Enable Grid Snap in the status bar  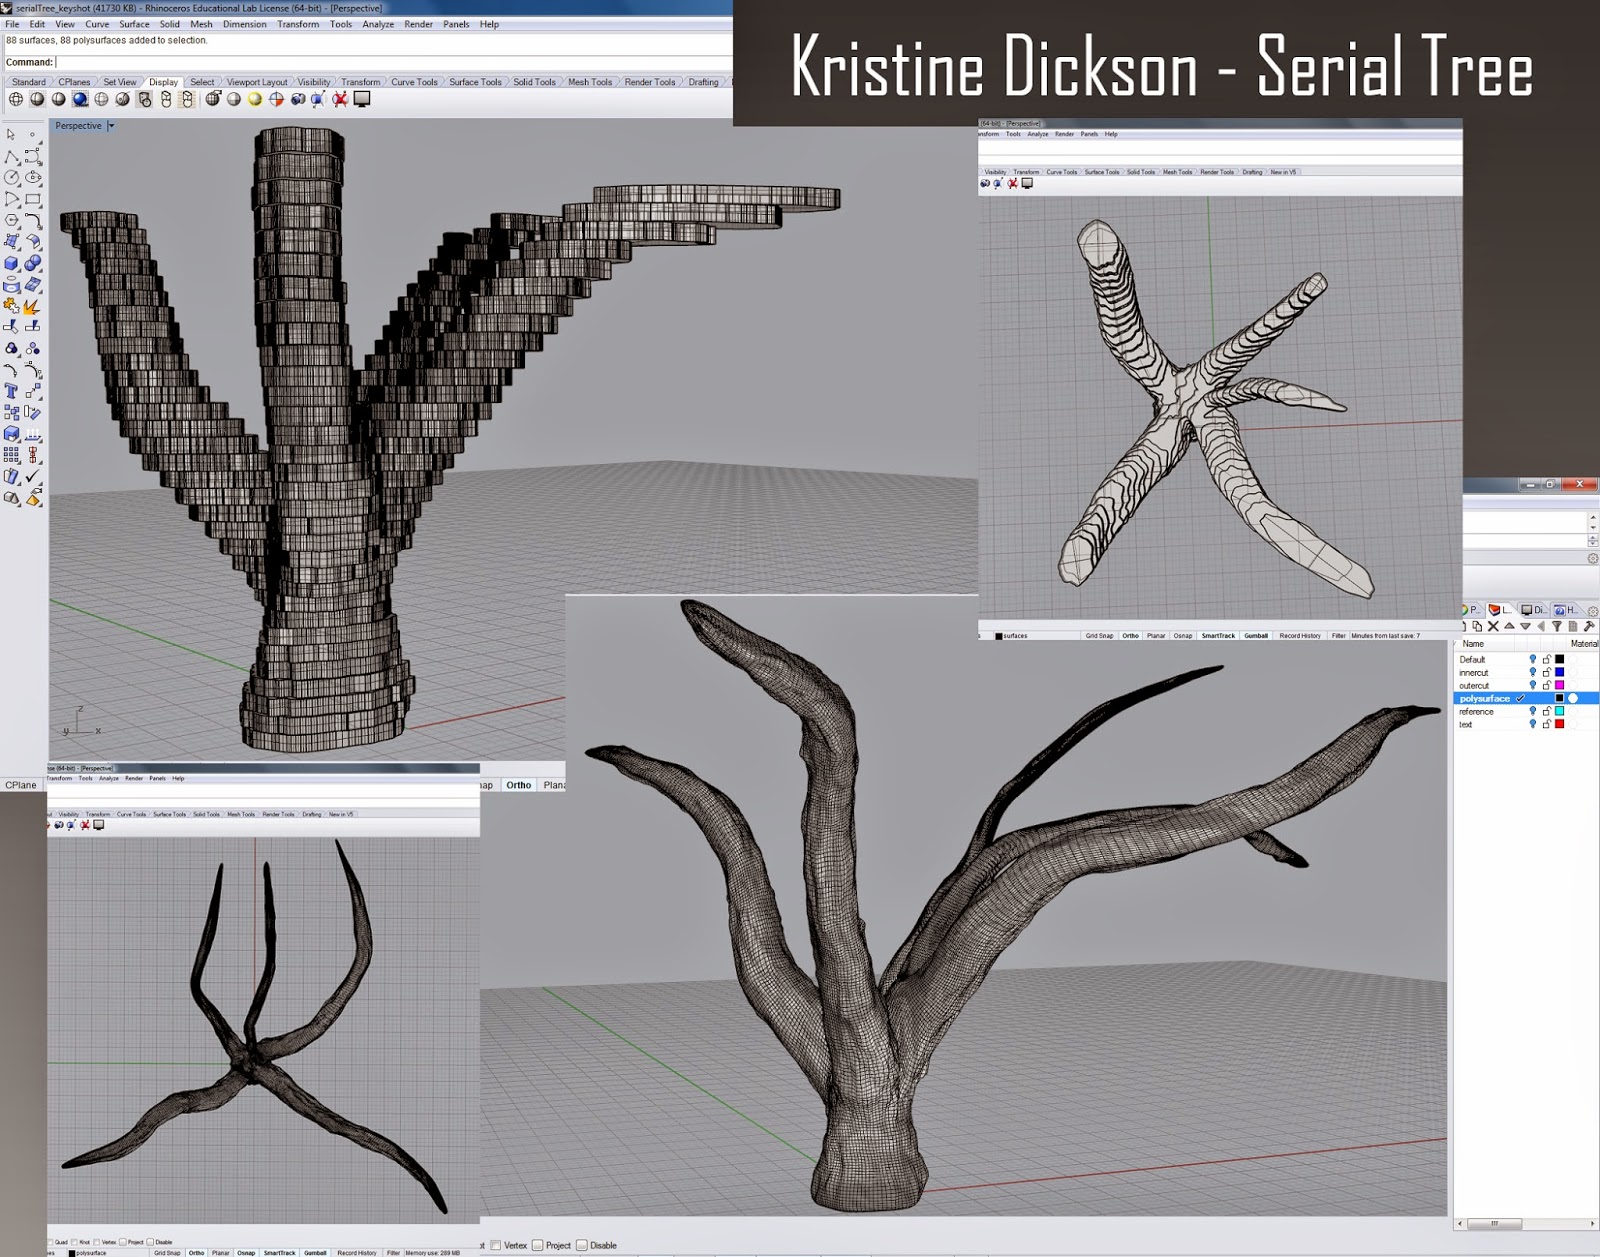click(x=168, y=1251)
